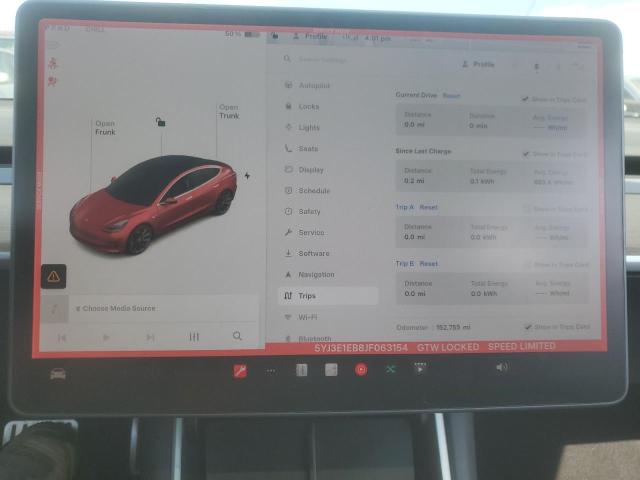Tap Choose Media Source
Screen dimensions: 640x480
(116, 308)
